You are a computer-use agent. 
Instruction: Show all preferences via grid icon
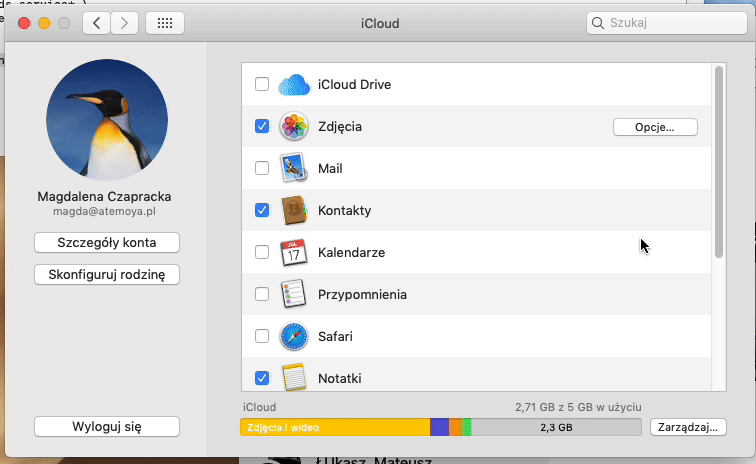(164, 23)
